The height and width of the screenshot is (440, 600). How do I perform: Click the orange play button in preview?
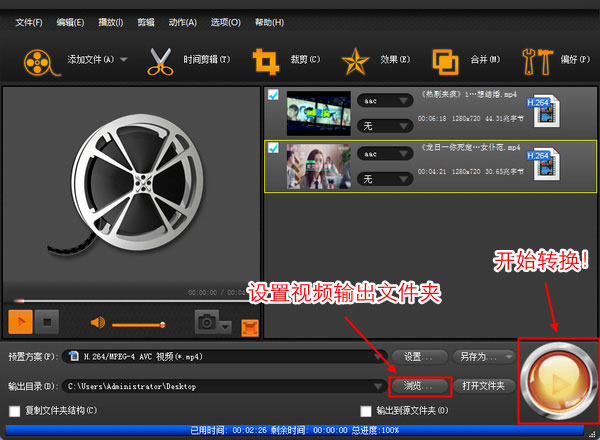point(21,322)
